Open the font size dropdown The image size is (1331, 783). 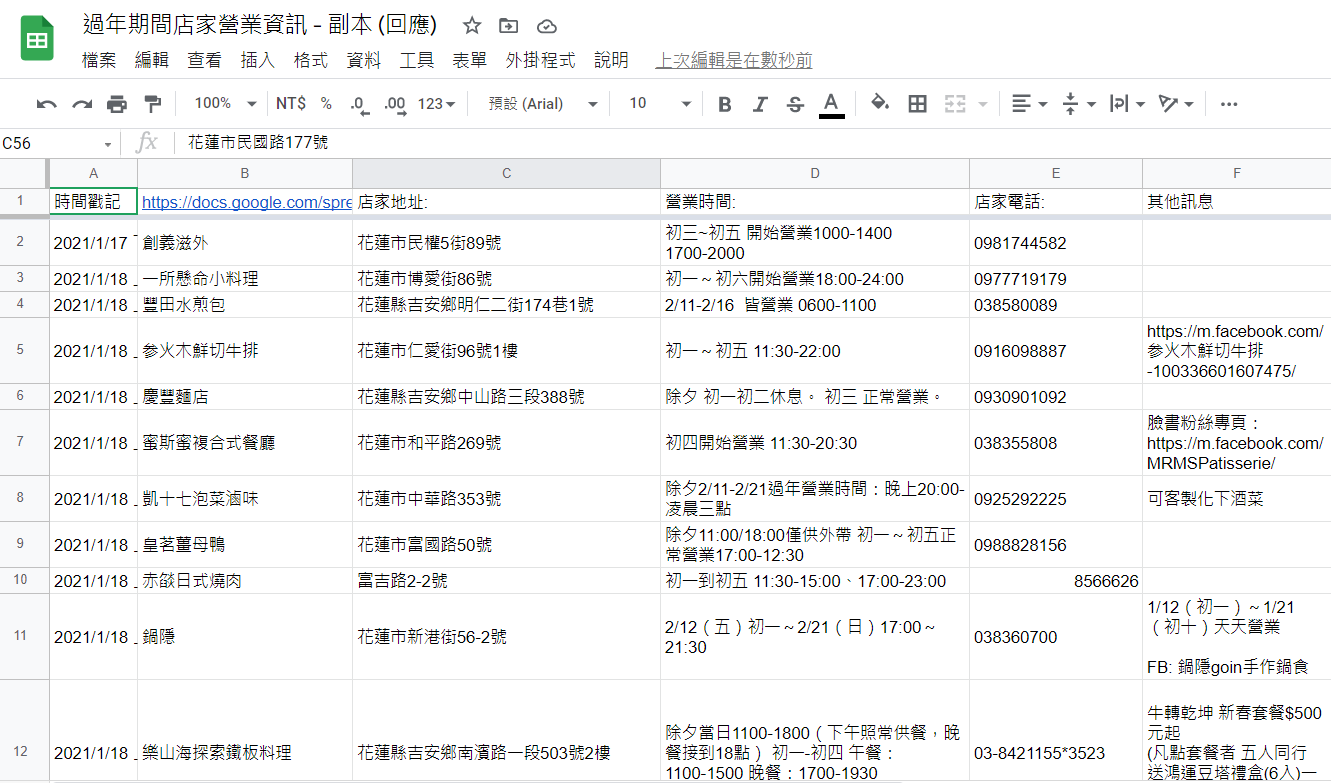(660, 104)
